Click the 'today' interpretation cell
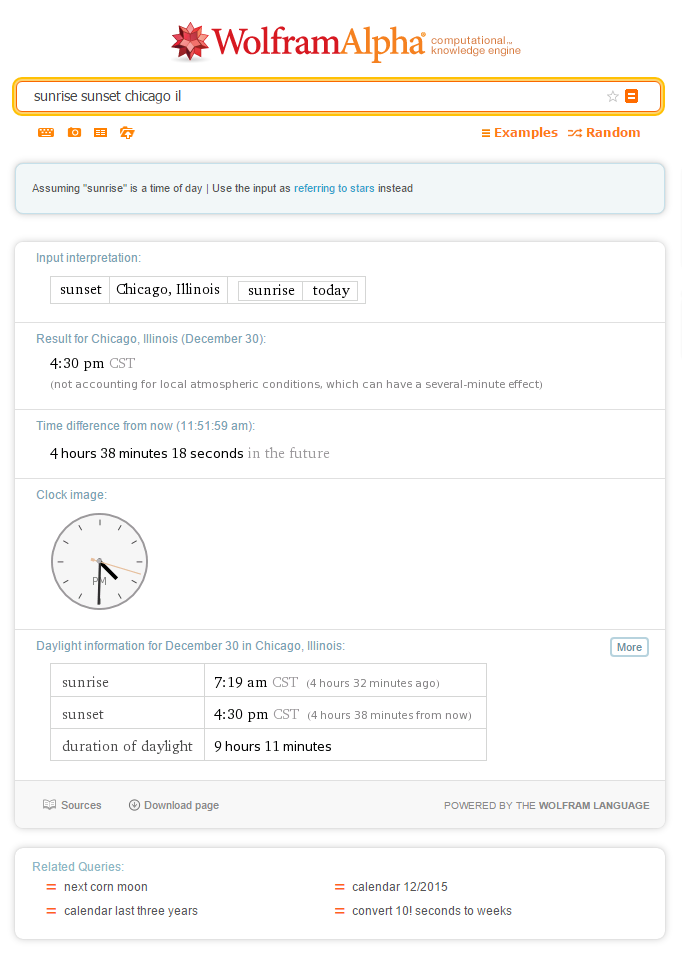Screen dimensions: 682x960 (331, 290)
